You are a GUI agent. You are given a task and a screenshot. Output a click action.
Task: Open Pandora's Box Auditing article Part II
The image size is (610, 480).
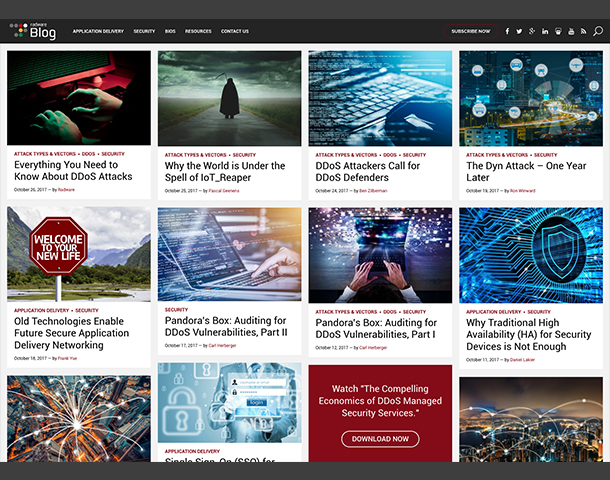(226, 326)
